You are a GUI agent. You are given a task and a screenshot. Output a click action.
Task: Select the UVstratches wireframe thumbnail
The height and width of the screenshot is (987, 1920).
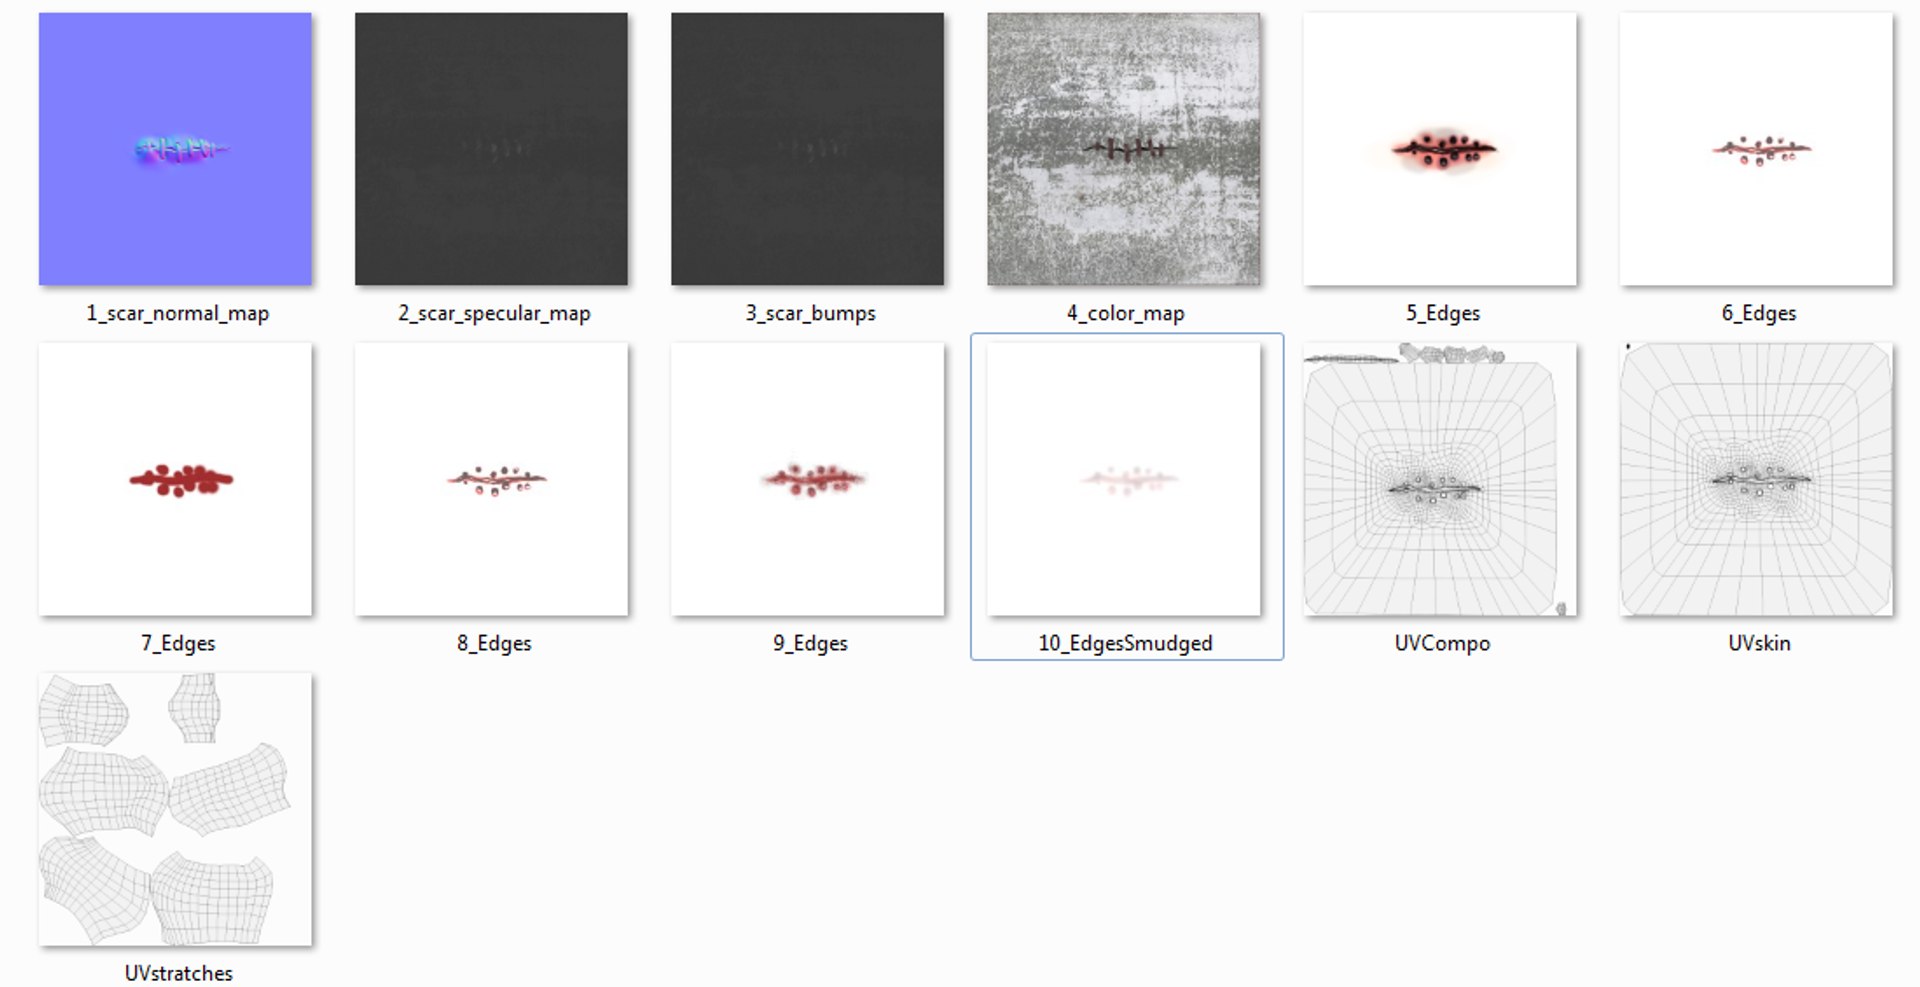tap(175, 809)
